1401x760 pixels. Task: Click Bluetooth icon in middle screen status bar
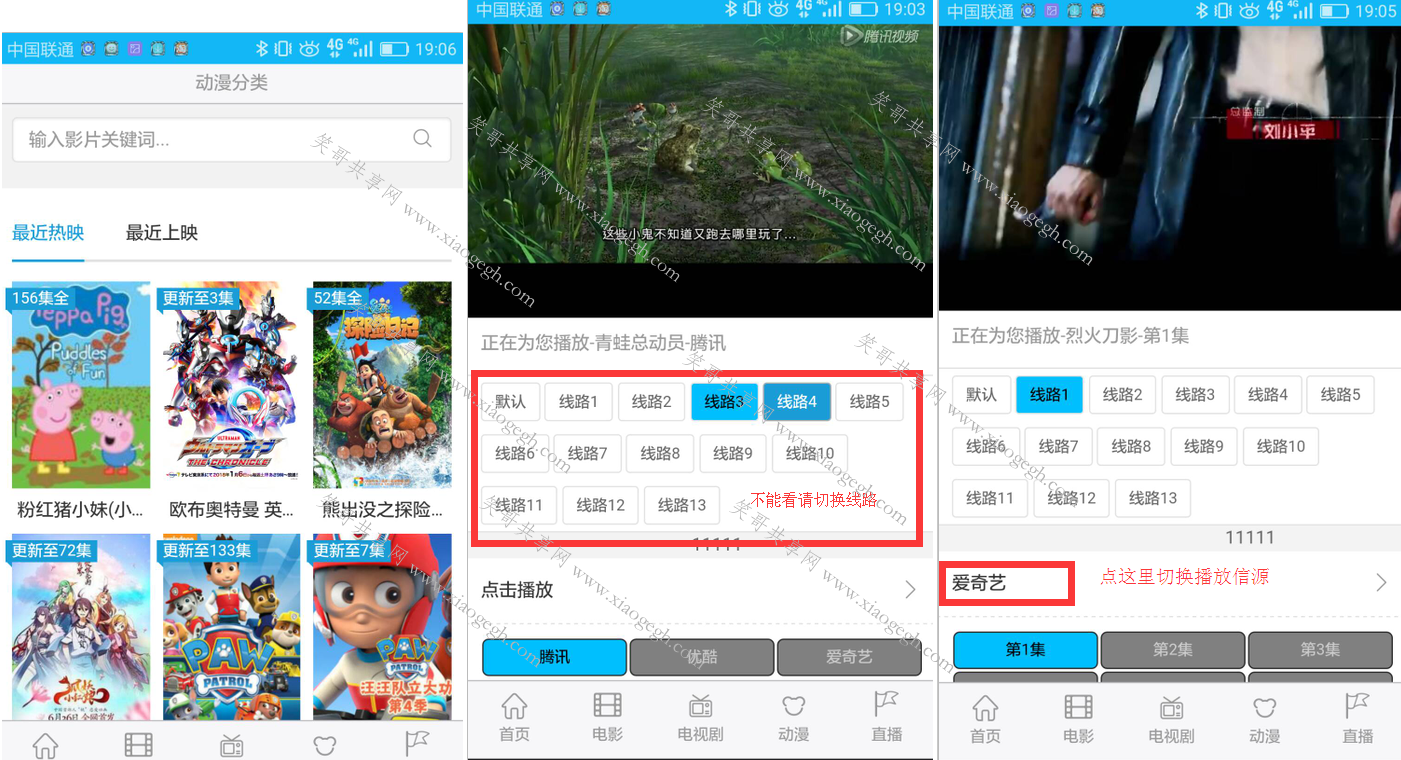[x=731, y=10]
